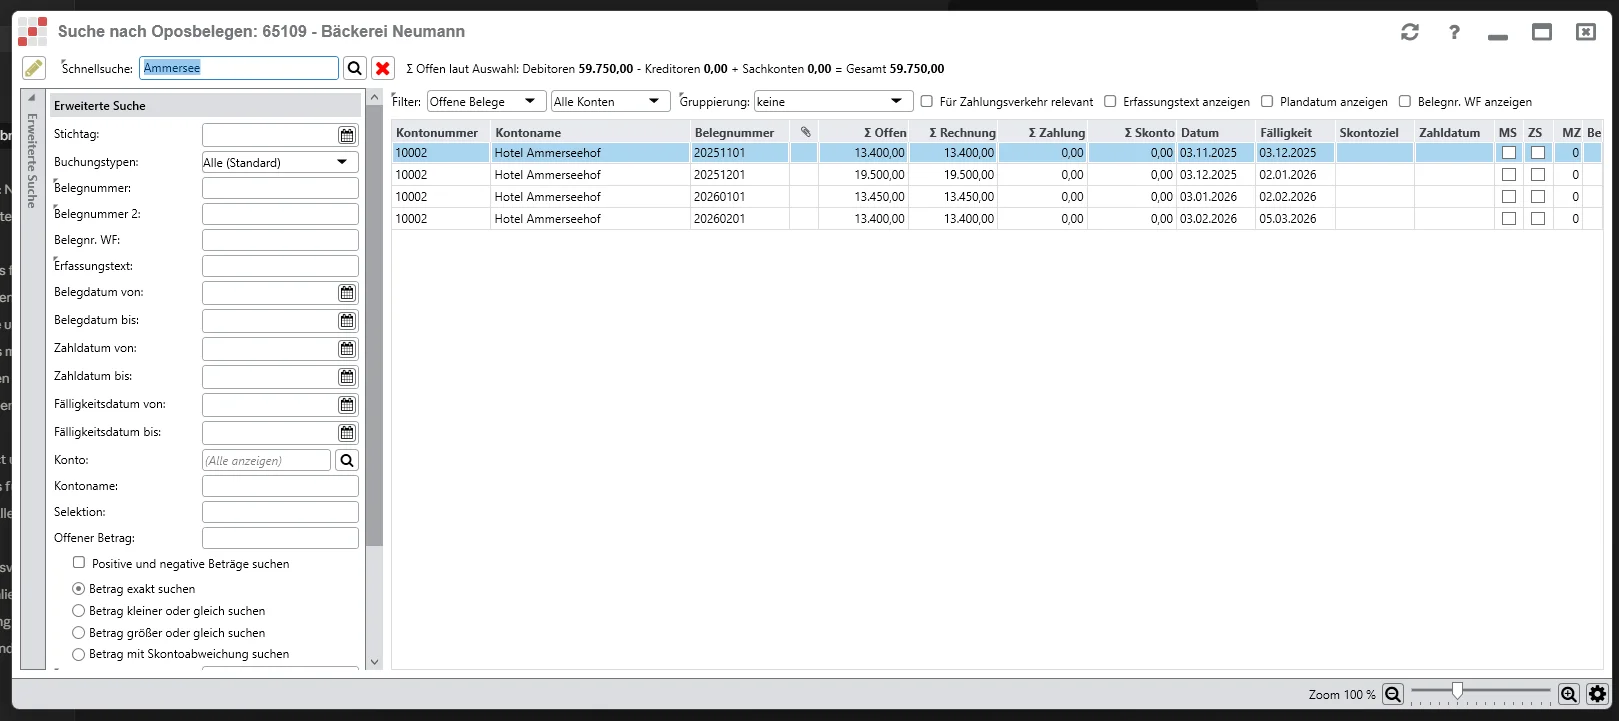The height and width of the screenshot is (721, 1619).
Task: Open calendar picker for Fälligkeitsdatum von
Action: coord(346,405)
